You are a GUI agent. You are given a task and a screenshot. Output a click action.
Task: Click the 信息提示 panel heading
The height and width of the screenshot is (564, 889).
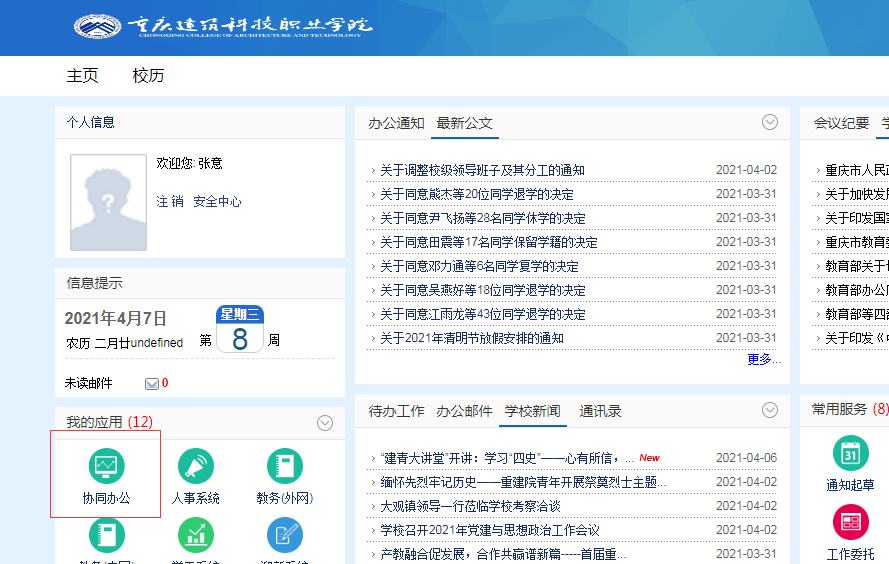click(x=94, y=283)
